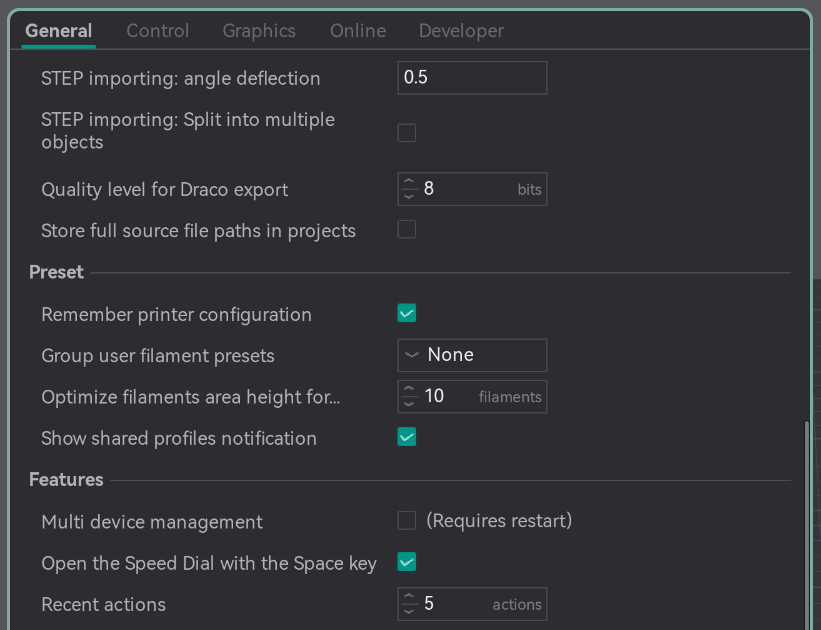Increase Optimize filaments area height count
821x630 pixels.
409,390
